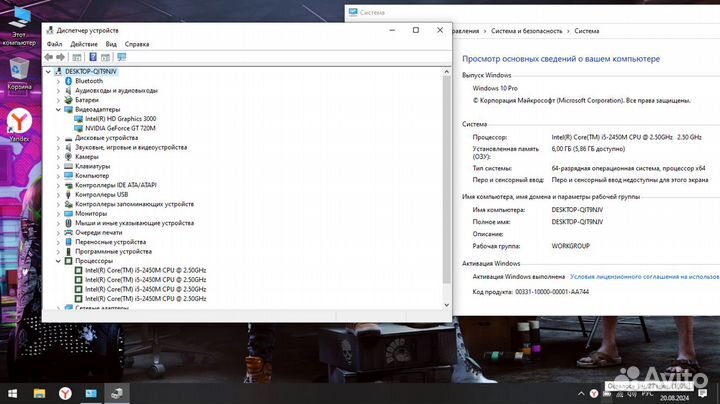Expand the Bluetooth category

[58, 81]
